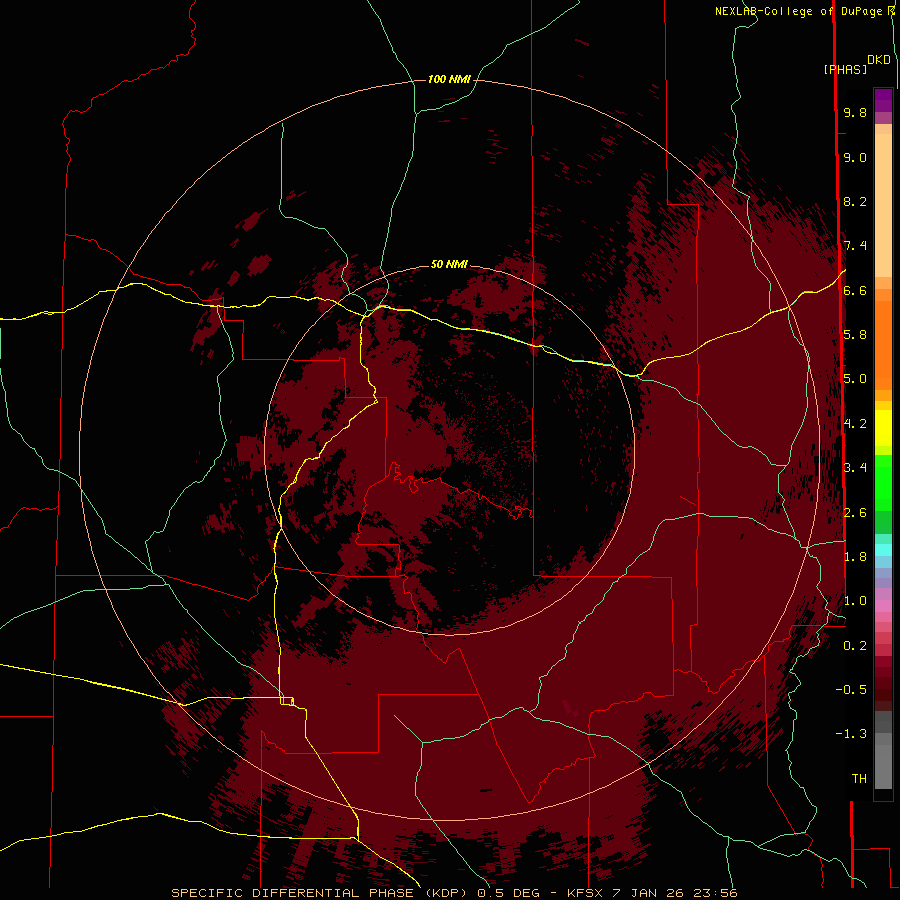Click the 1.0 value on the color scale
The height and width of the screenshot is (900, 900).
tap(855, 600)
